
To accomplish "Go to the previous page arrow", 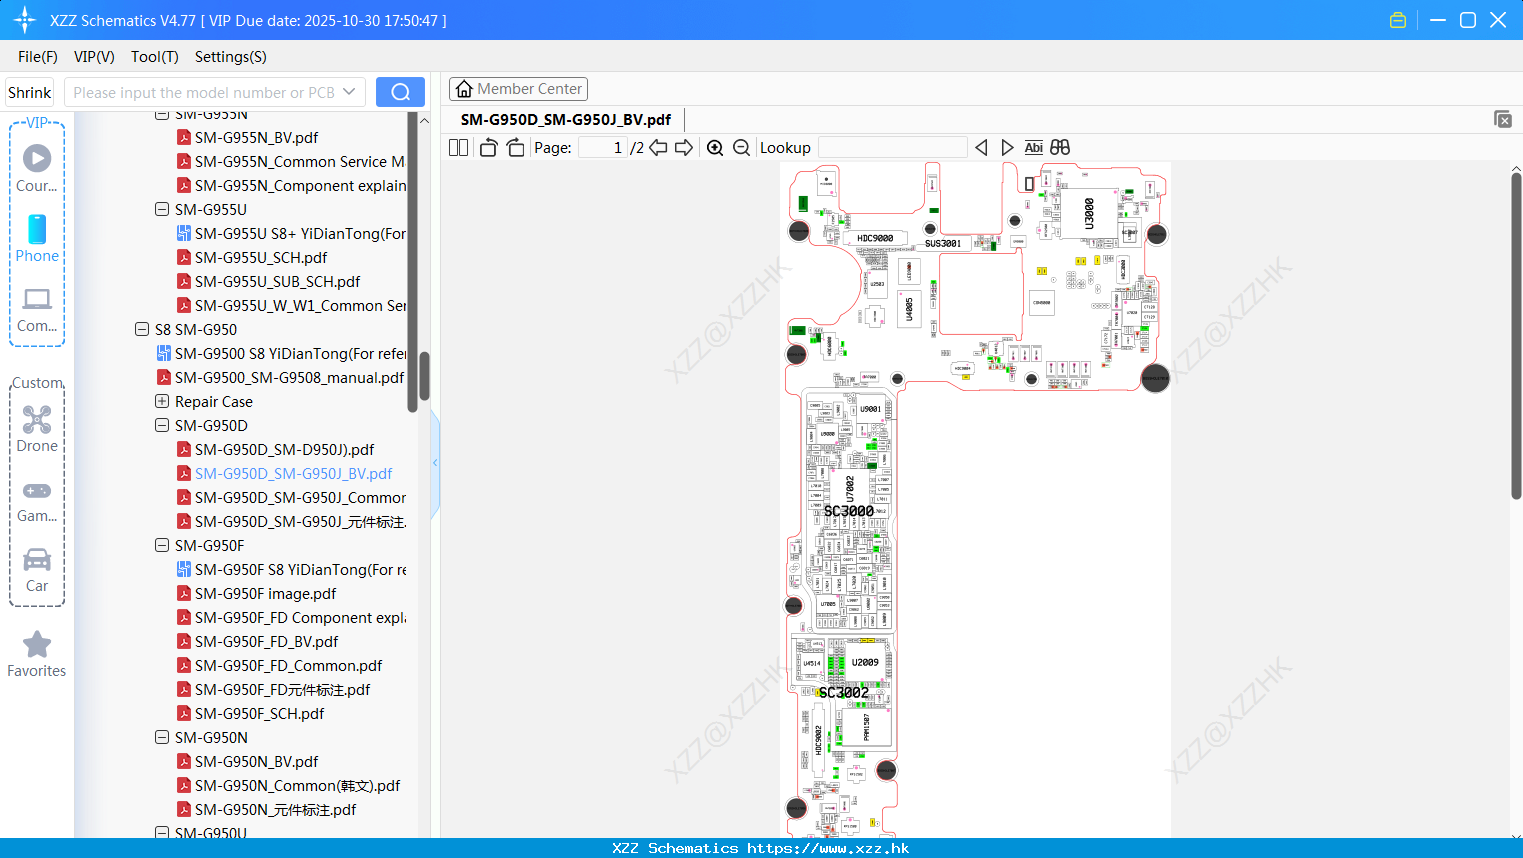I will pos(658,148).
